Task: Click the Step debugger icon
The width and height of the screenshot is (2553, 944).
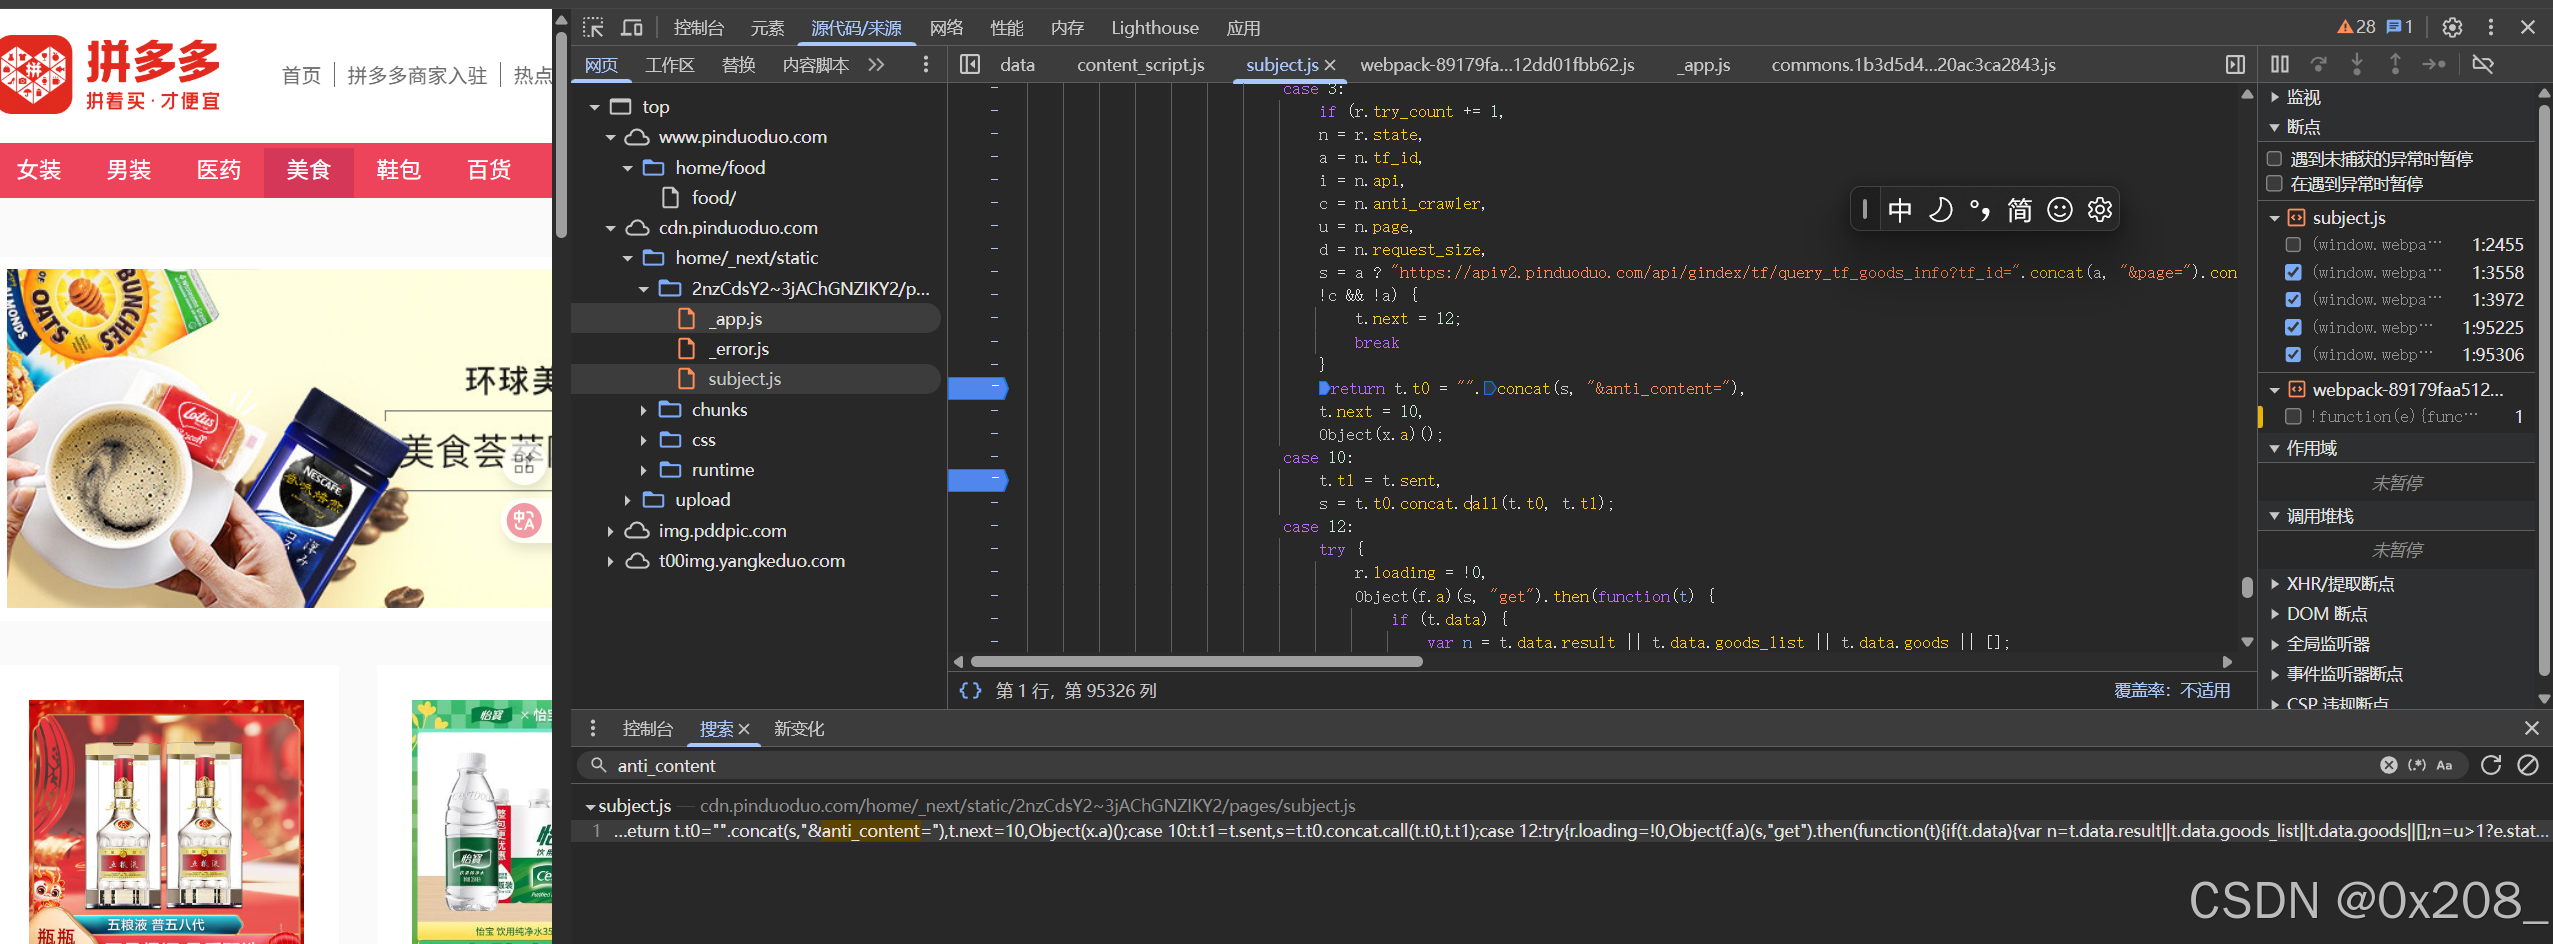Action: pyautogui.click(x=2434, y=64)
